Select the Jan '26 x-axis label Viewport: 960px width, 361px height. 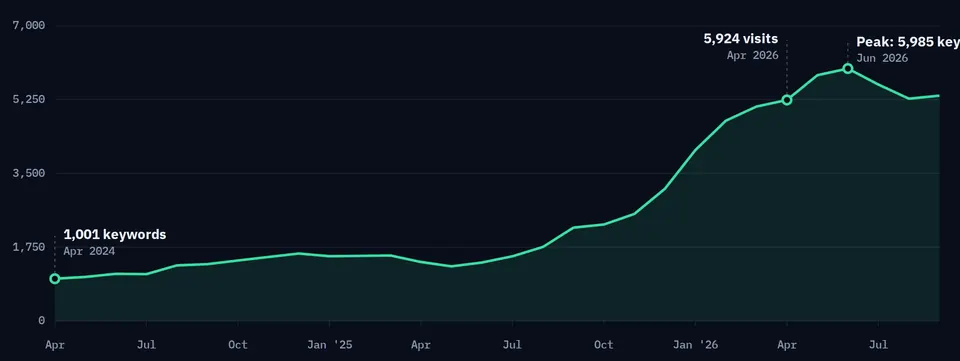tap(696, 345)
